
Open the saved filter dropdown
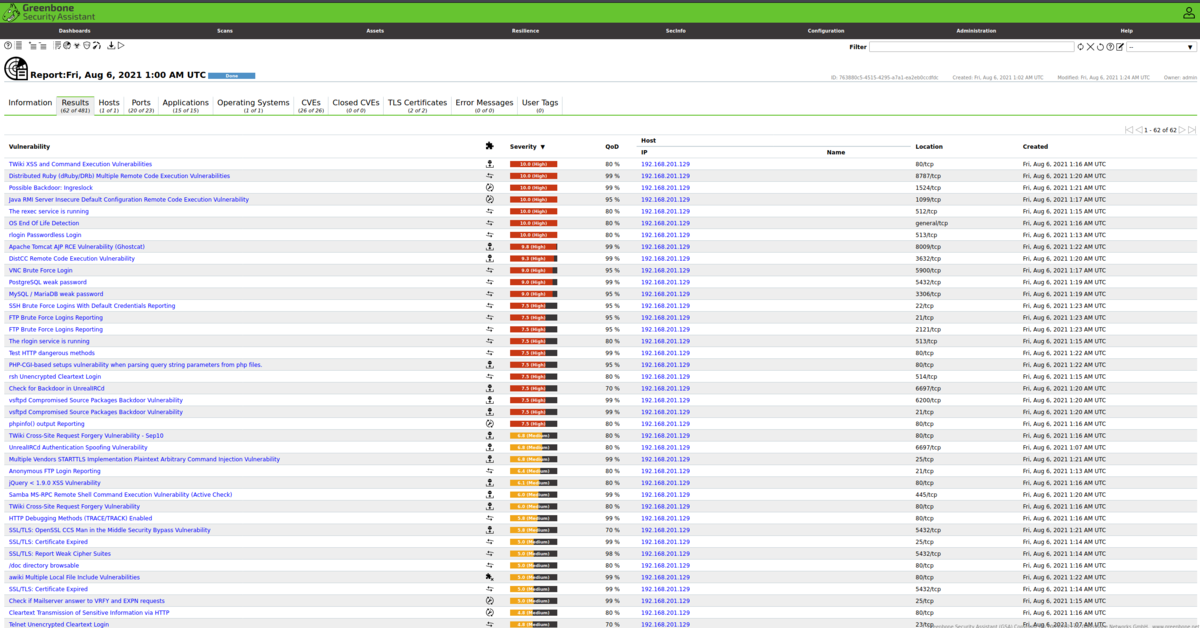(1161, 46)
